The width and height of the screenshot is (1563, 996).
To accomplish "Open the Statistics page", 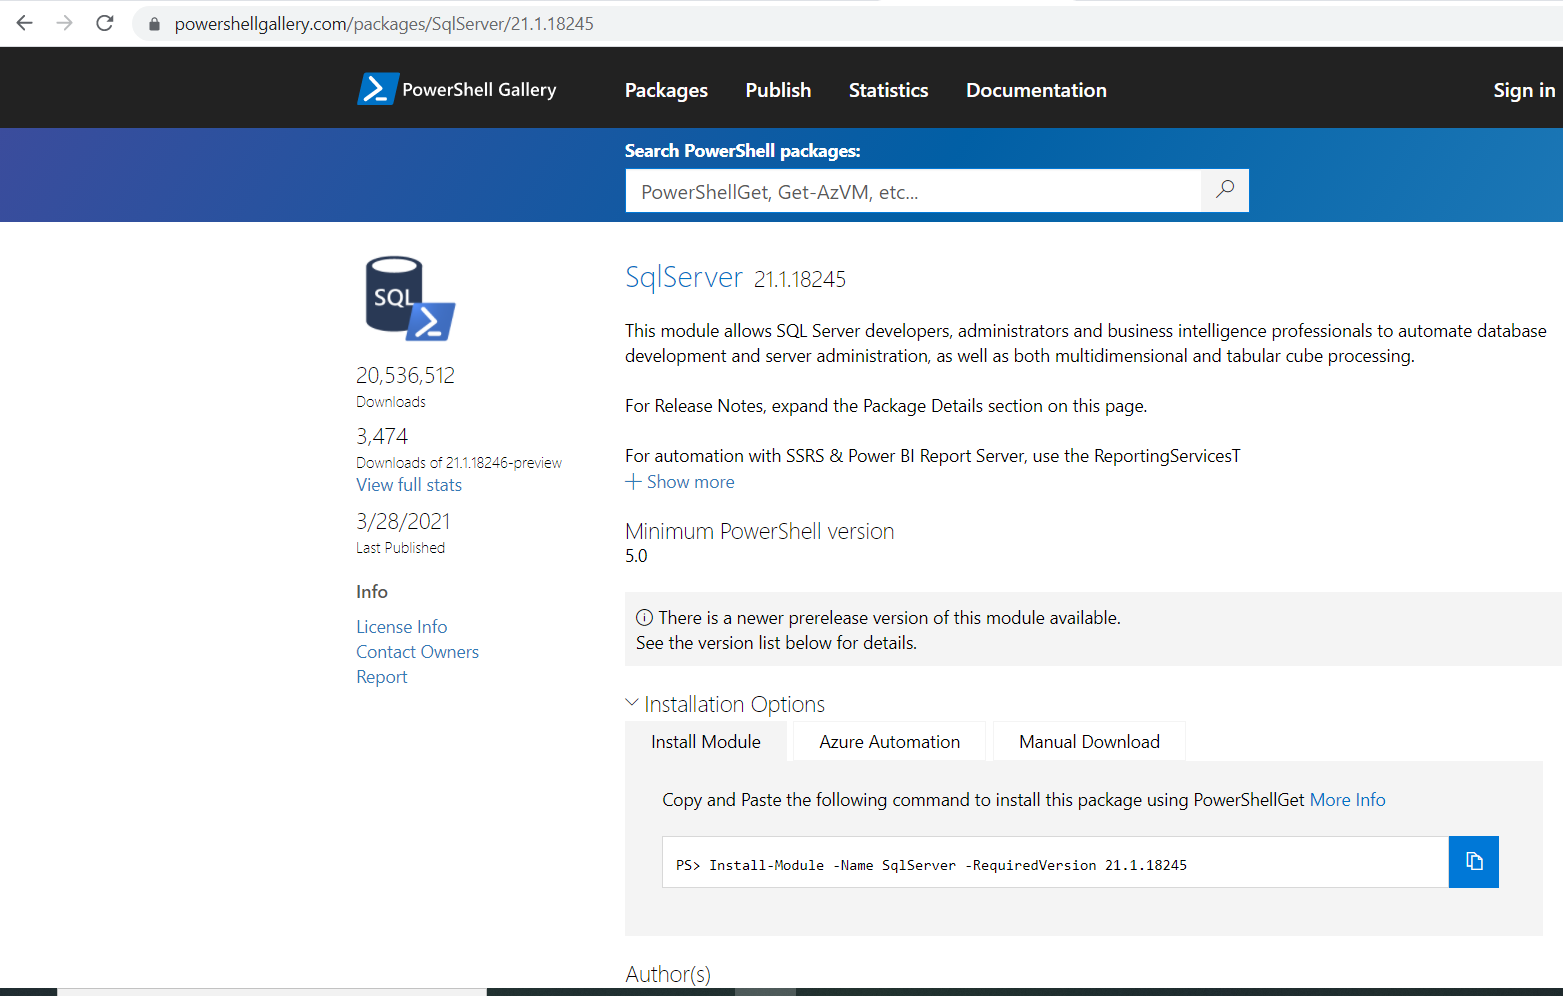I will [888, 90].
